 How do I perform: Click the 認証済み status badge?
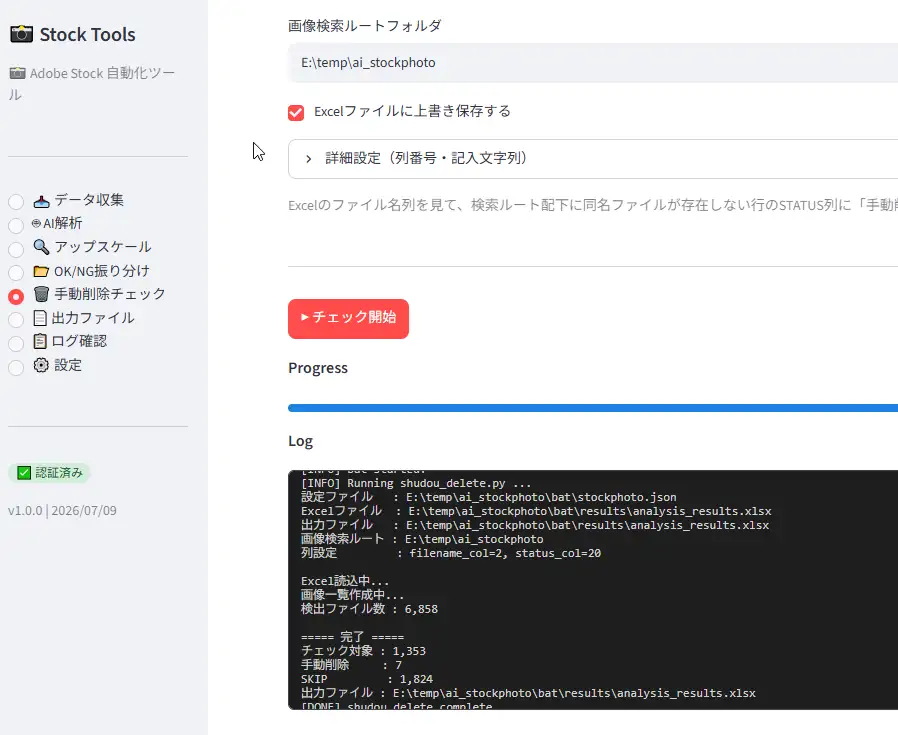click(49, 473)
